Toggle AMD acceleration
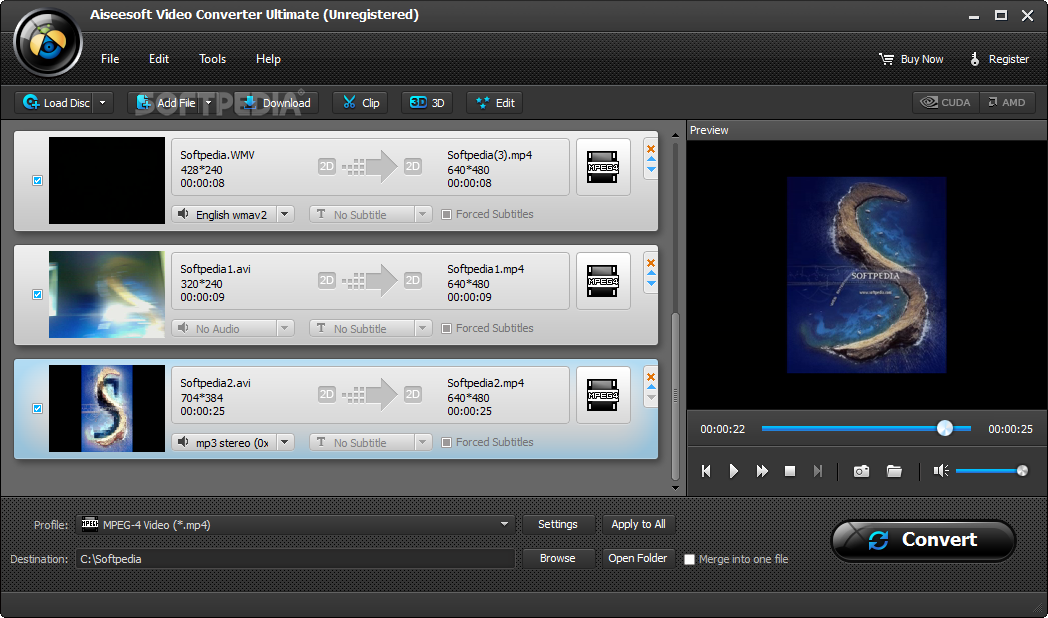The height and width of the screenshot is (618, 1048). (1007, 102)
